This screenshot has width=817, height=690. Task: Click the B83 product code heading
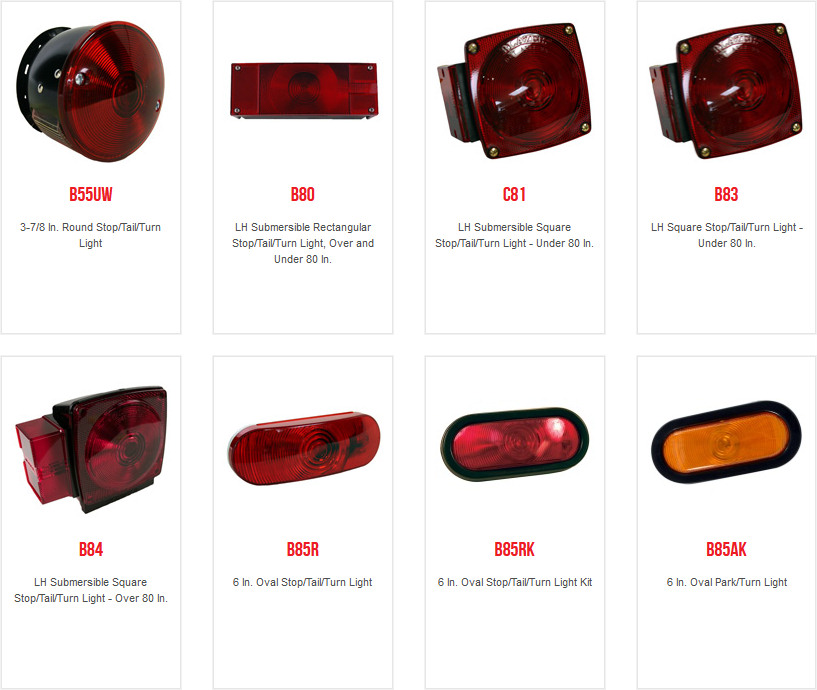coord(726,194)
